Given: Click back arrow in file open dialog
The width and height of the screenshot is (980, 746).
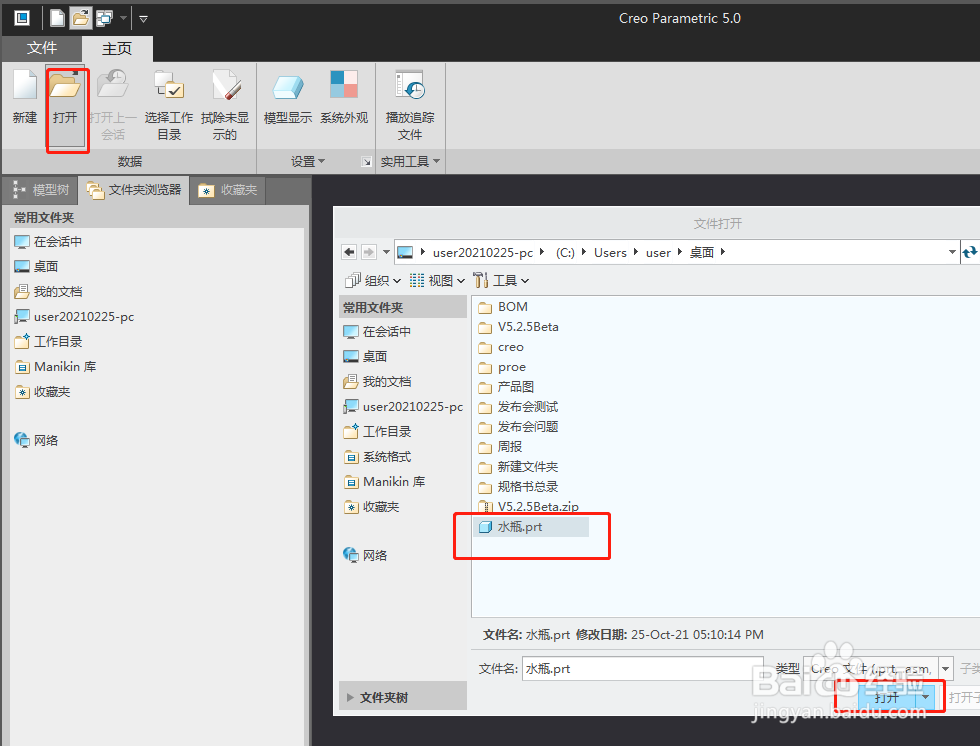Looking at the screenshot, I should (x=349, y=252).
